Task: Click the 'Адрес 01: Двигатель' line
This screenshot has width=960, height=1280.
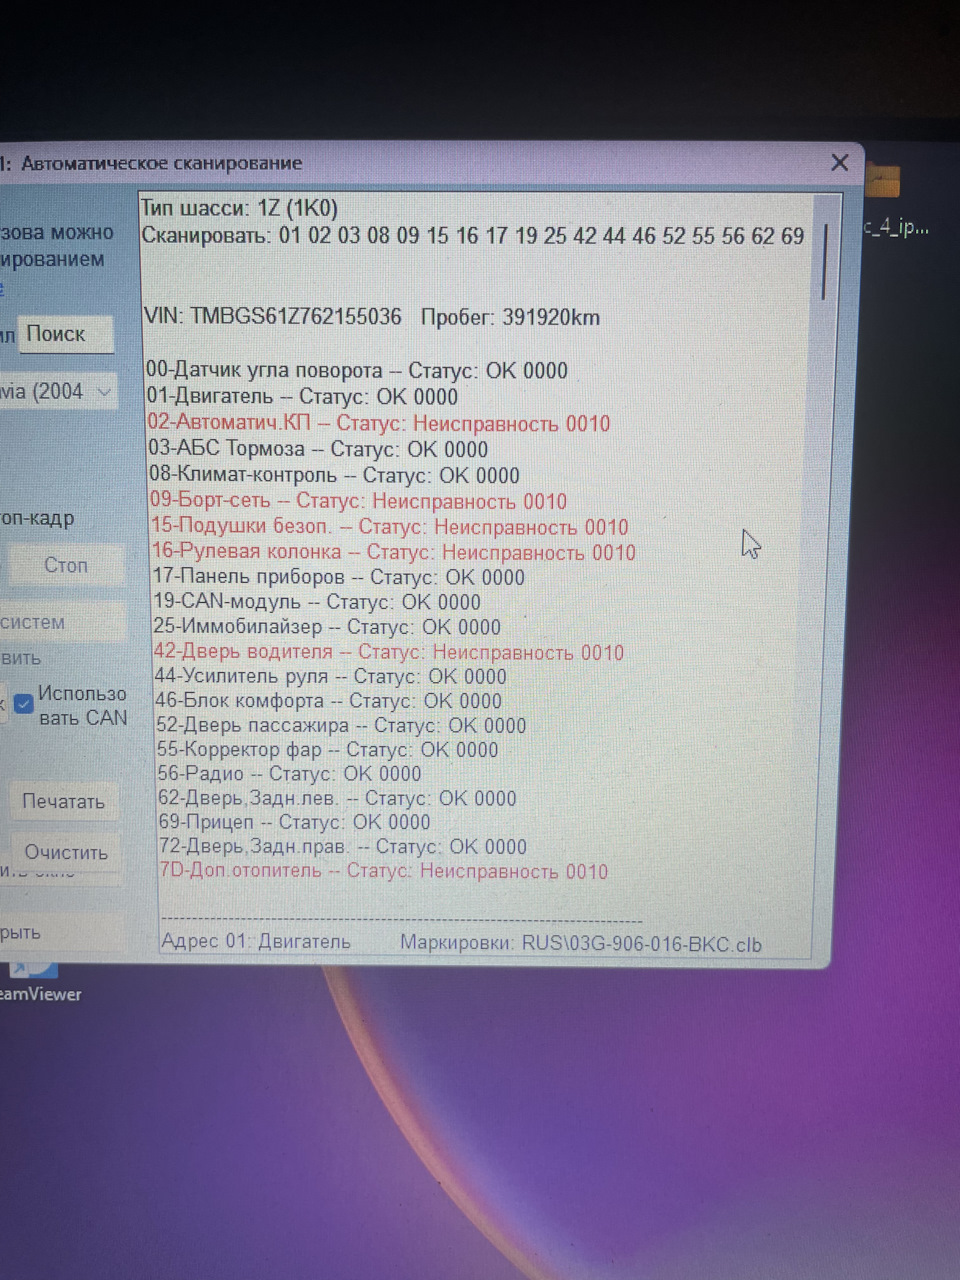Action: (x=256, y=942)
